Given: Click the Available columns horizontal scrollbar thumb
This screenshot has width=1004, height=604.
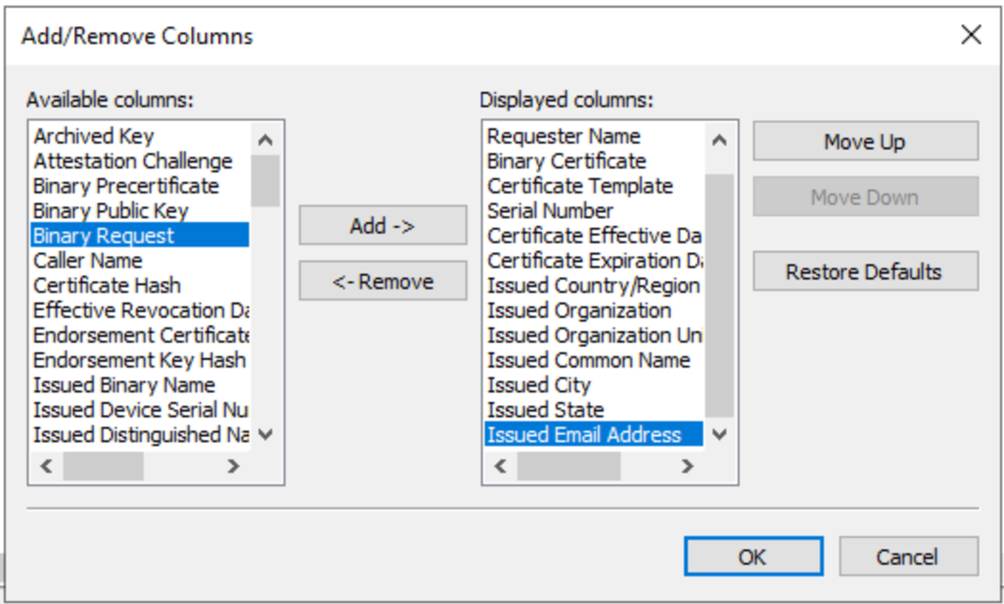Looking at the screenshot, I should coord(102,466).
